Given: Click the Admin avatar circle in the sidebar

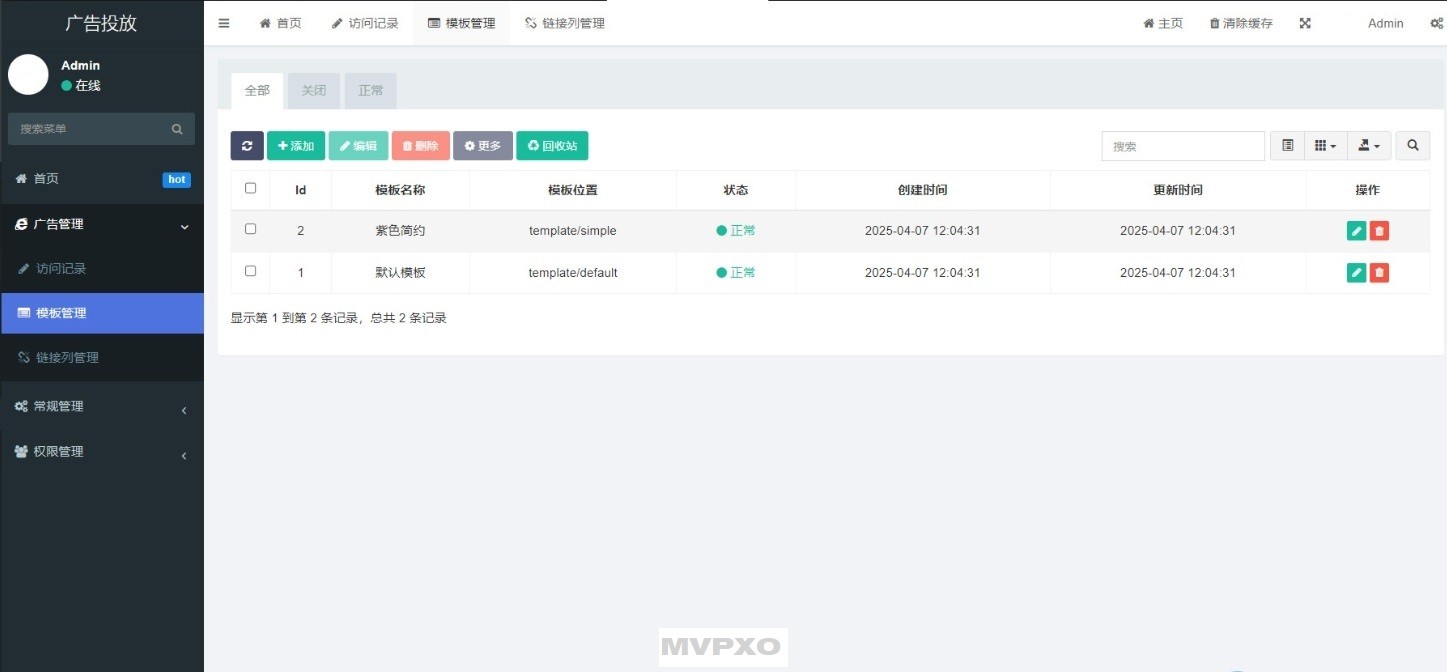Looking at the screenshot, I should [28, 75].
